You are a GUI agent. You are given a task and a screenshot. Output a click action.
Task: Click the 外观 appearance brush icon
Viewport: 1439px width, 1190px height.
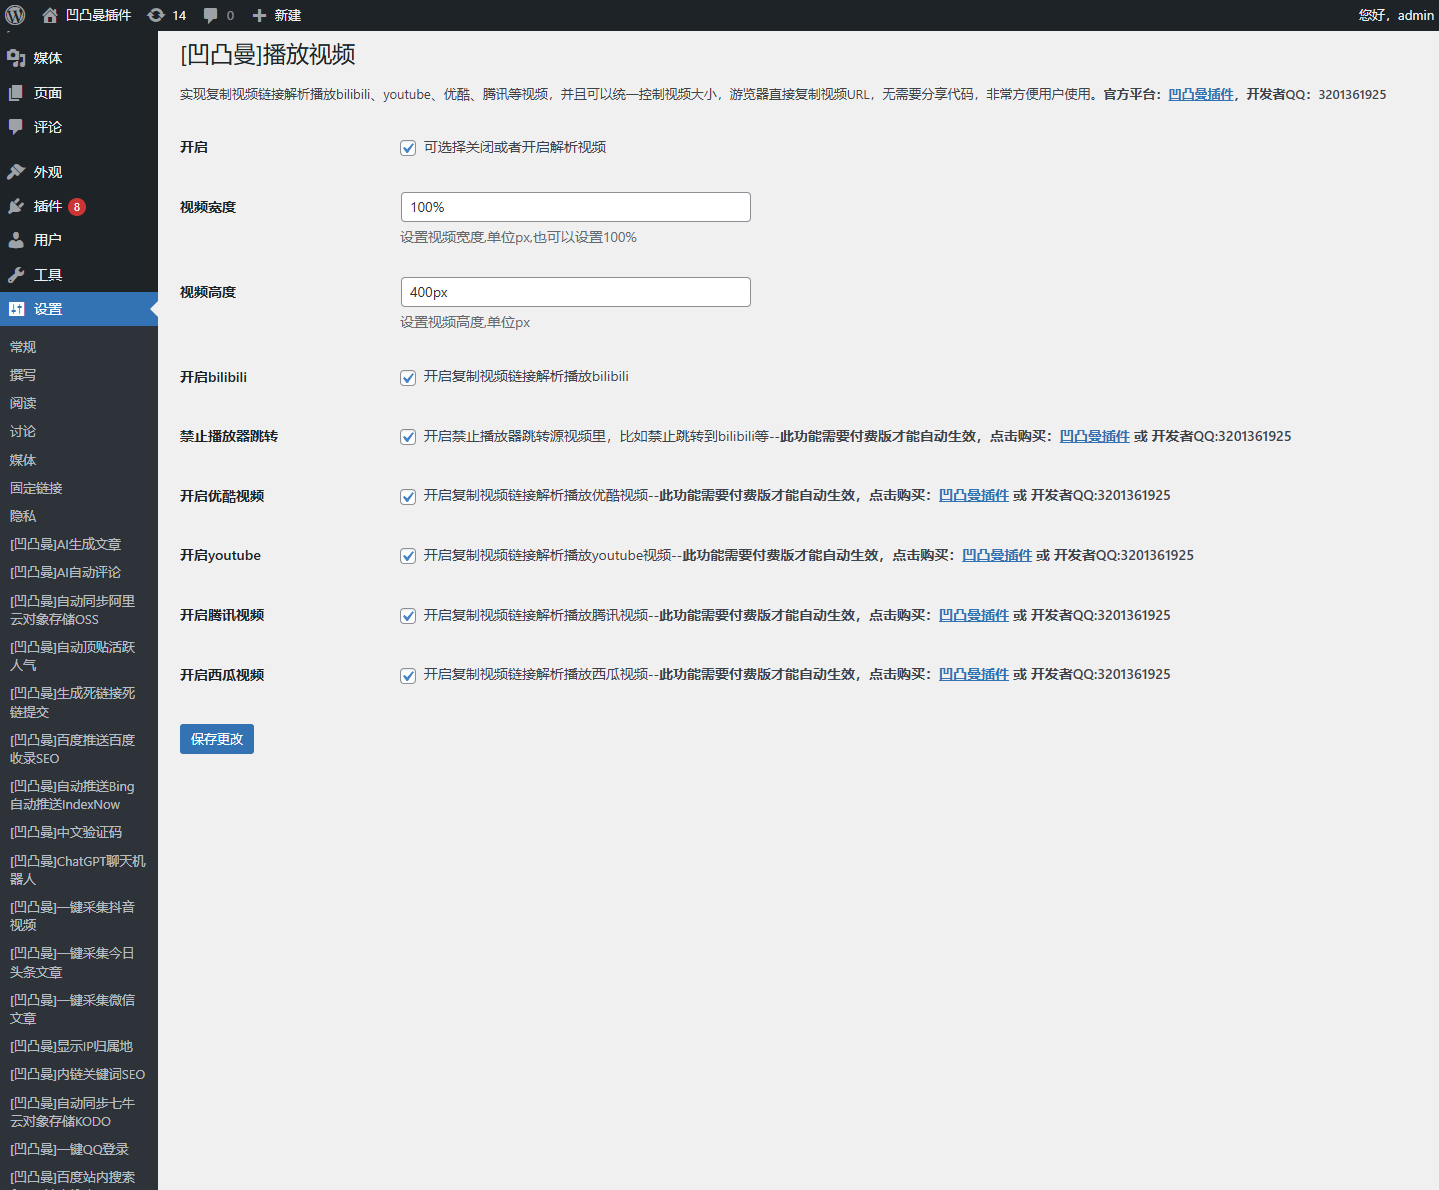(16, 172)
